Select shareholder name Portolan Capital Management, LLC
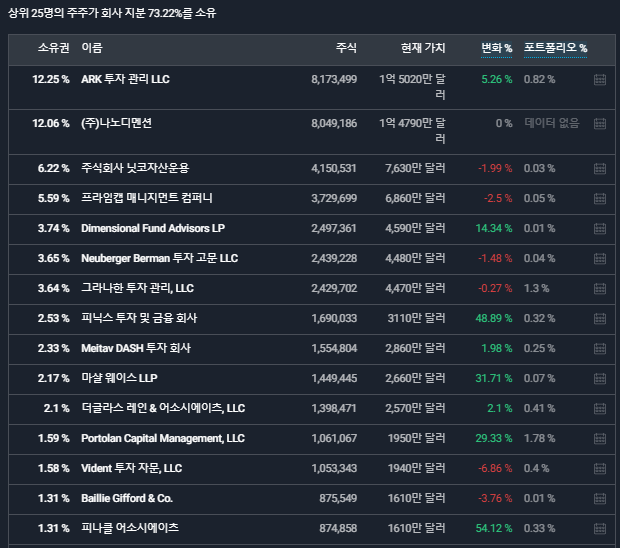 pos(163,438)
